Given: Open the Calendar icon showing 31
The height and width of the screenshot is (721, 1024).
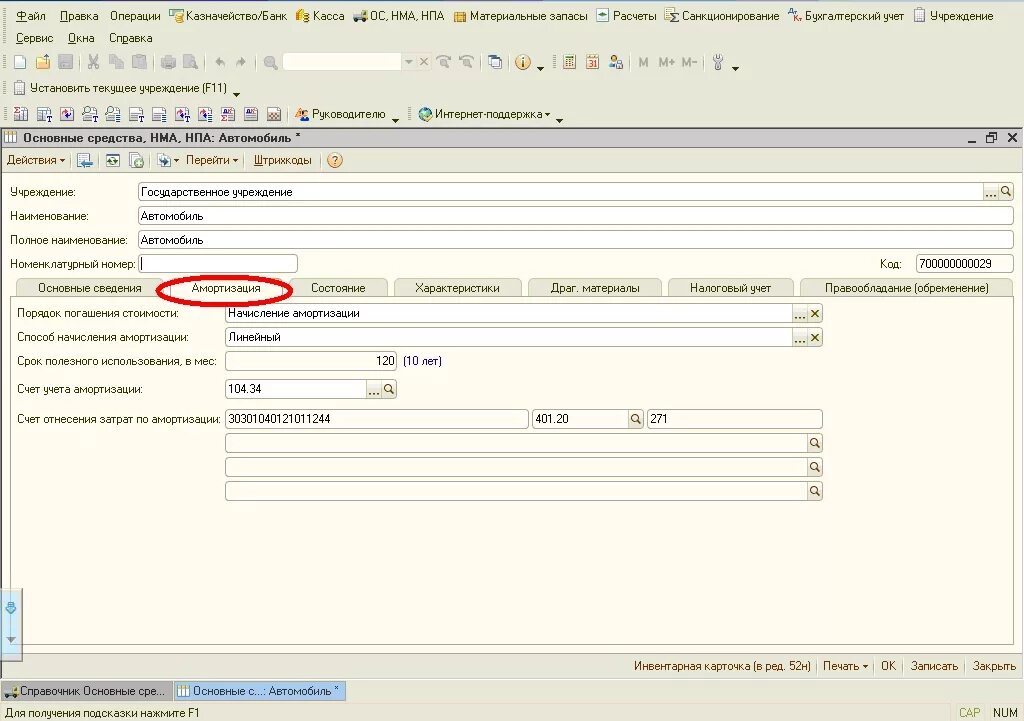Looking at the screenshot, I should (x=592, y=62).
